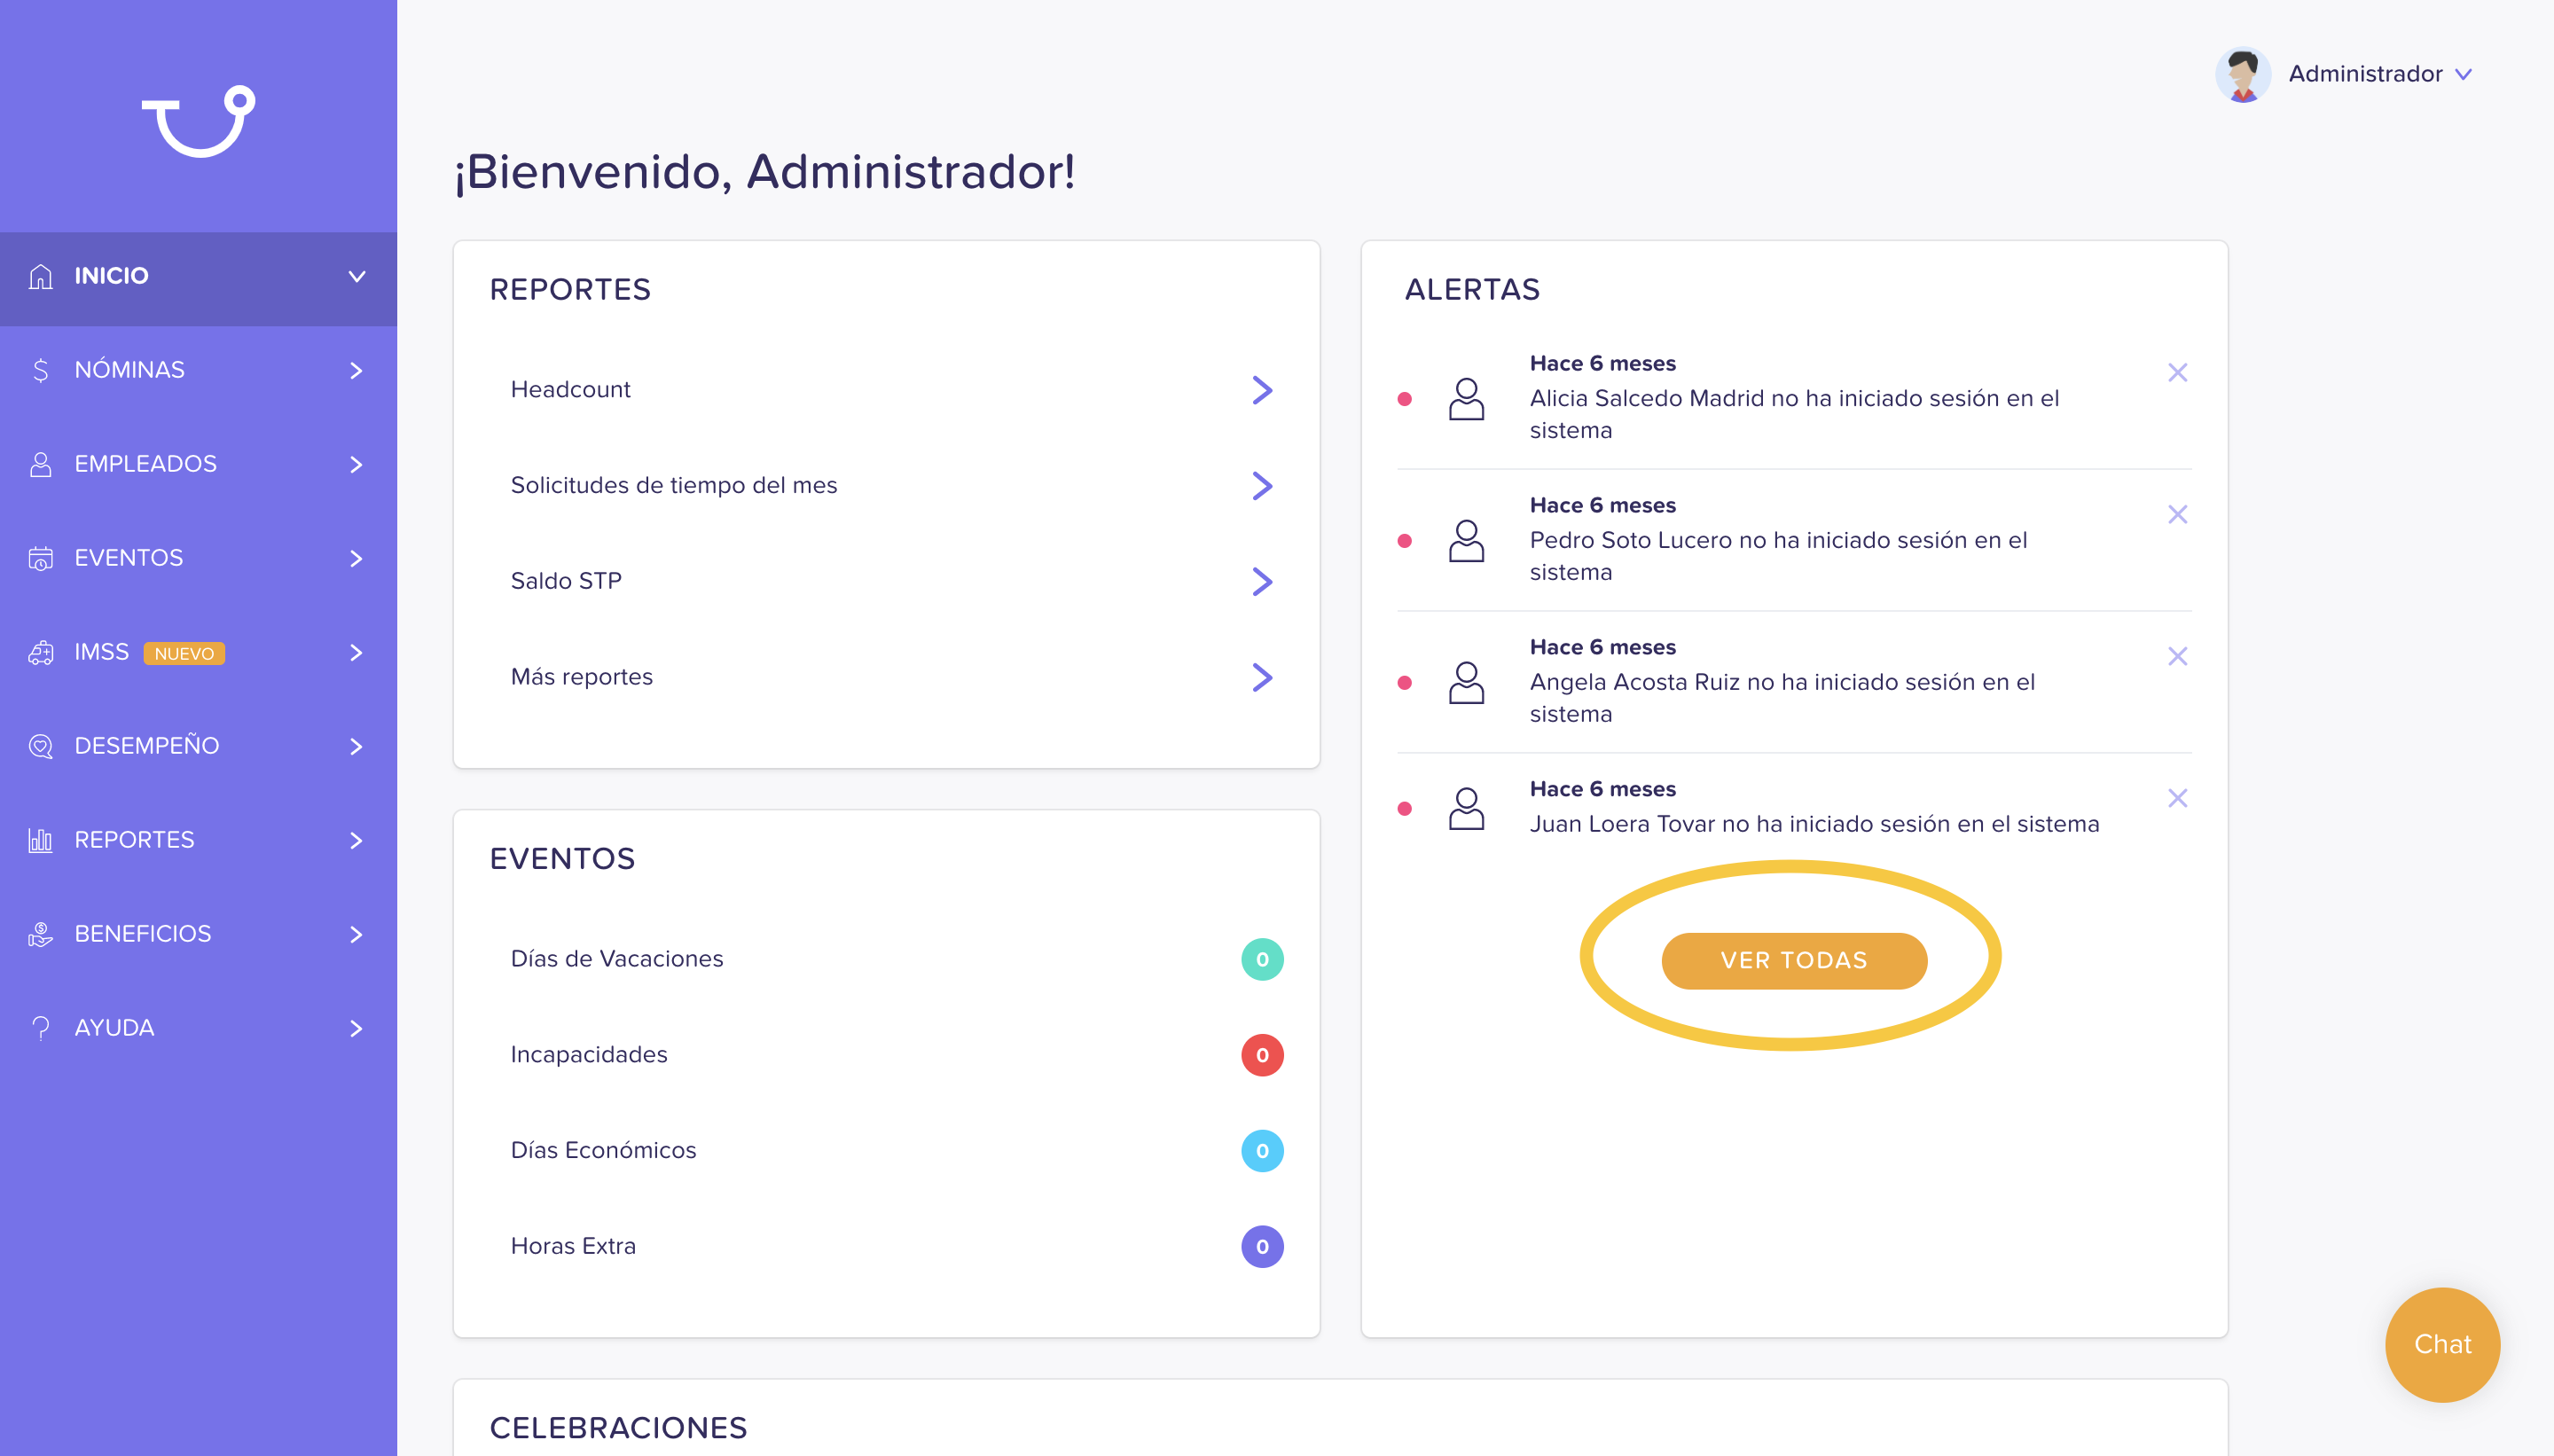Viewport: 2554px width, 1456px height.
Task: Click the calendar icon next to EVENTOS
Action: pyautogui.click(x=40, y=558)
